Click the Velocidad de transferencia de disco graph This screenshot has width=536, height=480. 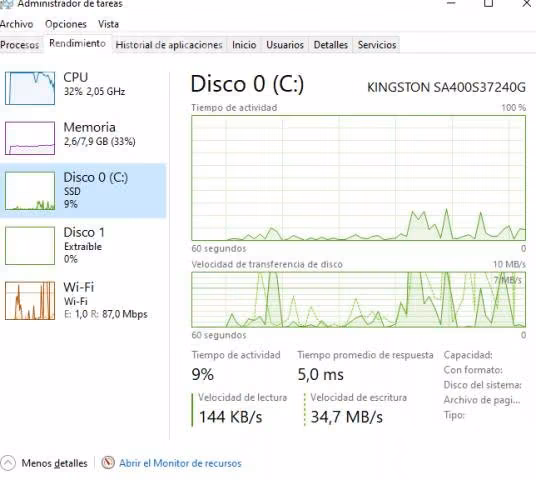click(x=359, y=299)
